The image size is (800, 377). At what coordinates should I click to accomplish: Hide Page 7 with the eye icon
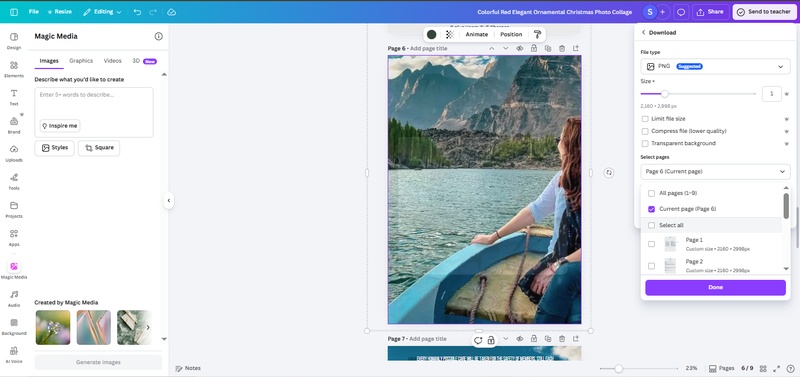(519, 339)
